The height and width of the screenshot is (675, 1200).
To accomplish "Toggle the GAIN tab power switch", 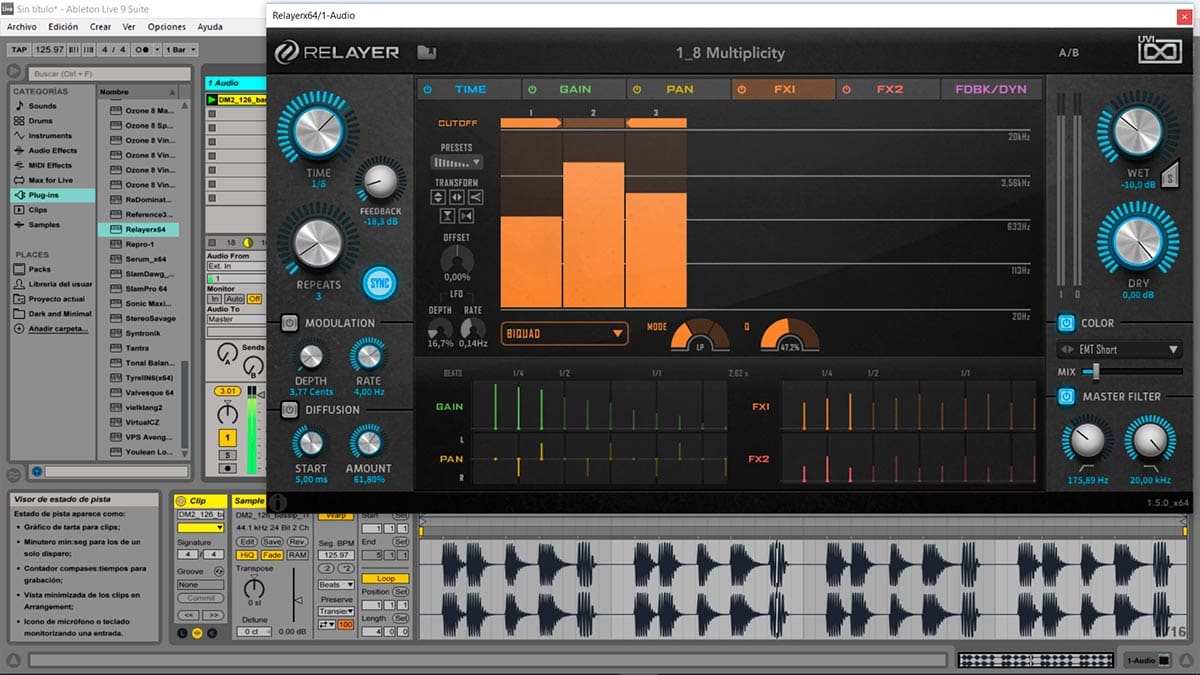I will [x=532, y=89].
